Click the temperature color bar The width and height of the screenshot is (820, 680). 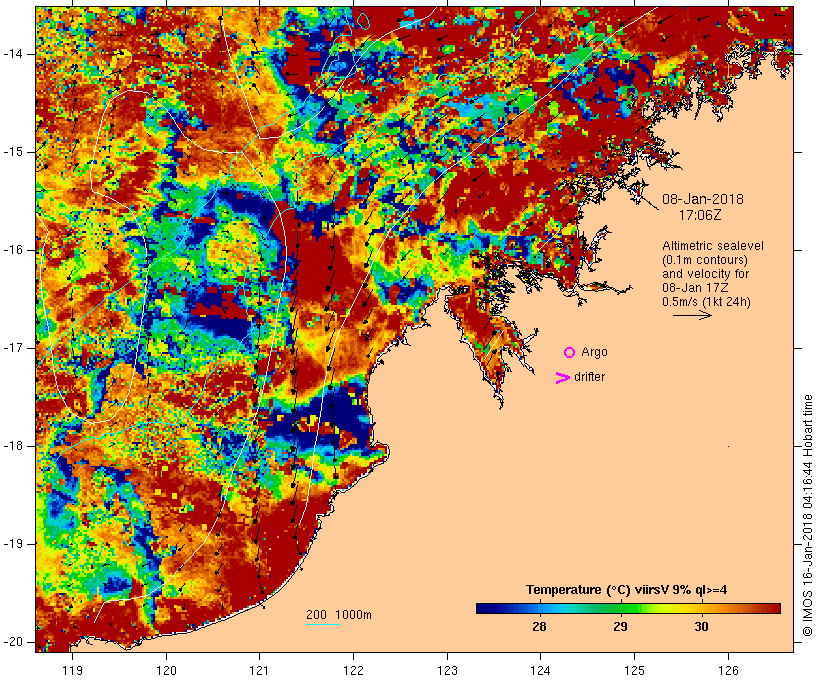pyautogui.click(x=628, y=608)
